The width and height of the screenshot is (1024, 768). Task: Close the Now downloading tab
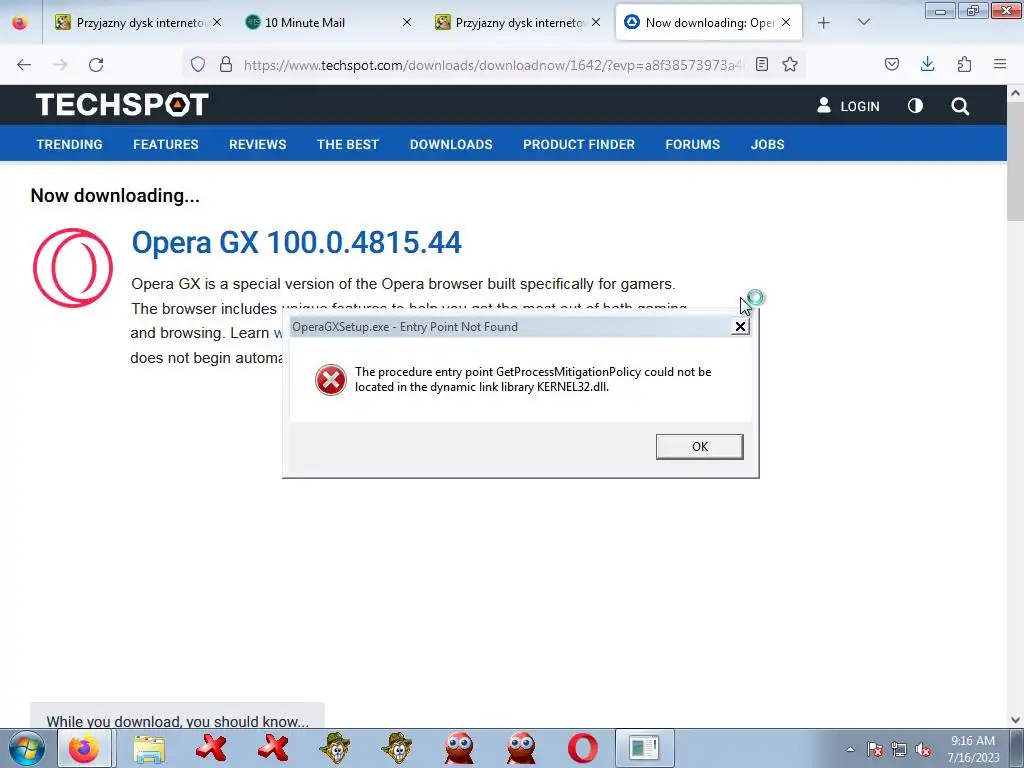click(786, 22)
